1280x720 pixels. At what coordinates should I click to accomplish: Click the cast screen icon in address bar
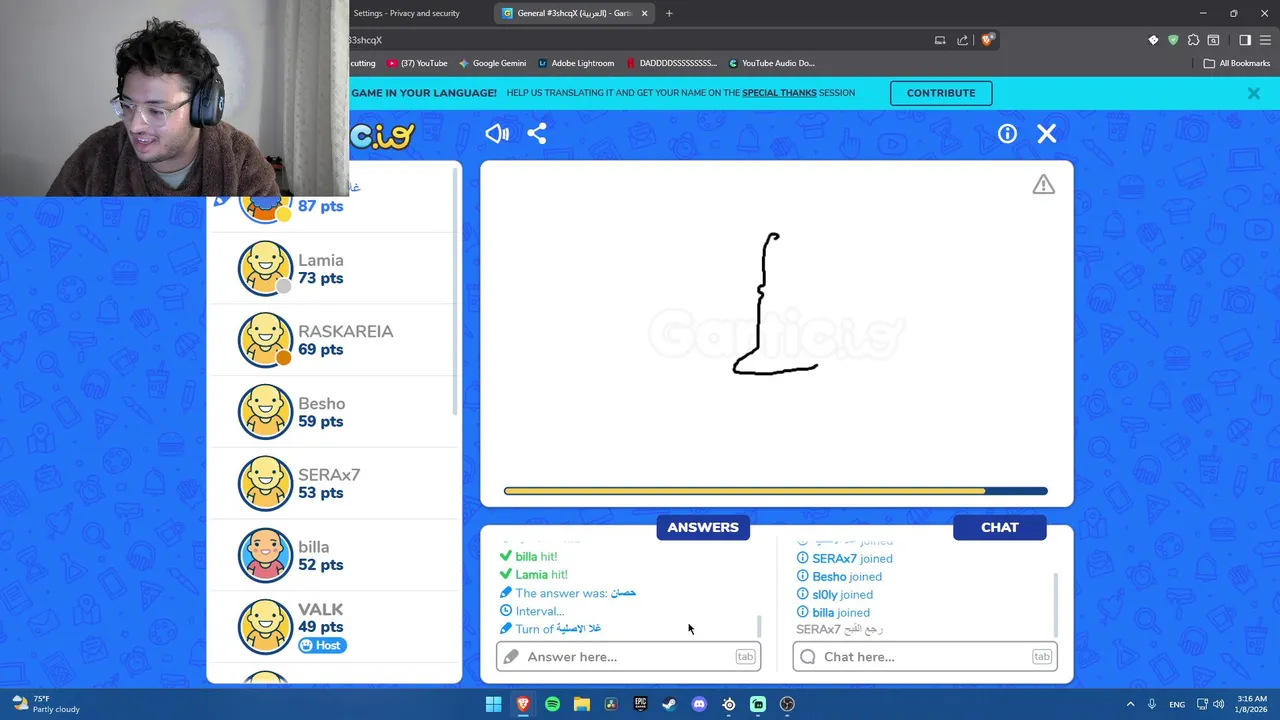[x=940, y=40]
